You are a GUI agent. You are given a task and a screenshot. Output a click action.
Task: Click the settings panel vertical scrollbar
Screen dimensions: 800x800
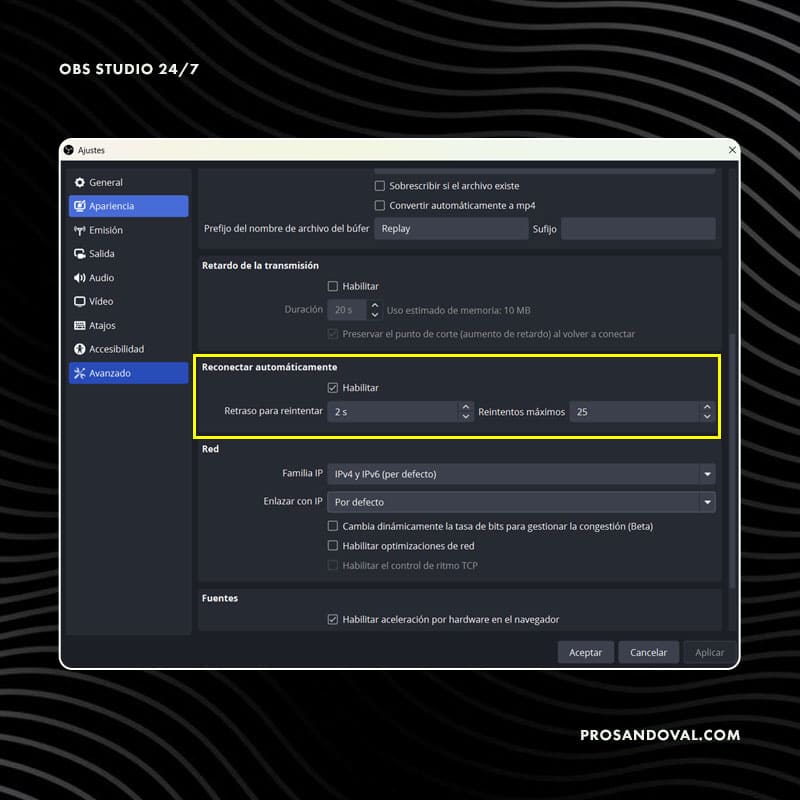point(732,459)
